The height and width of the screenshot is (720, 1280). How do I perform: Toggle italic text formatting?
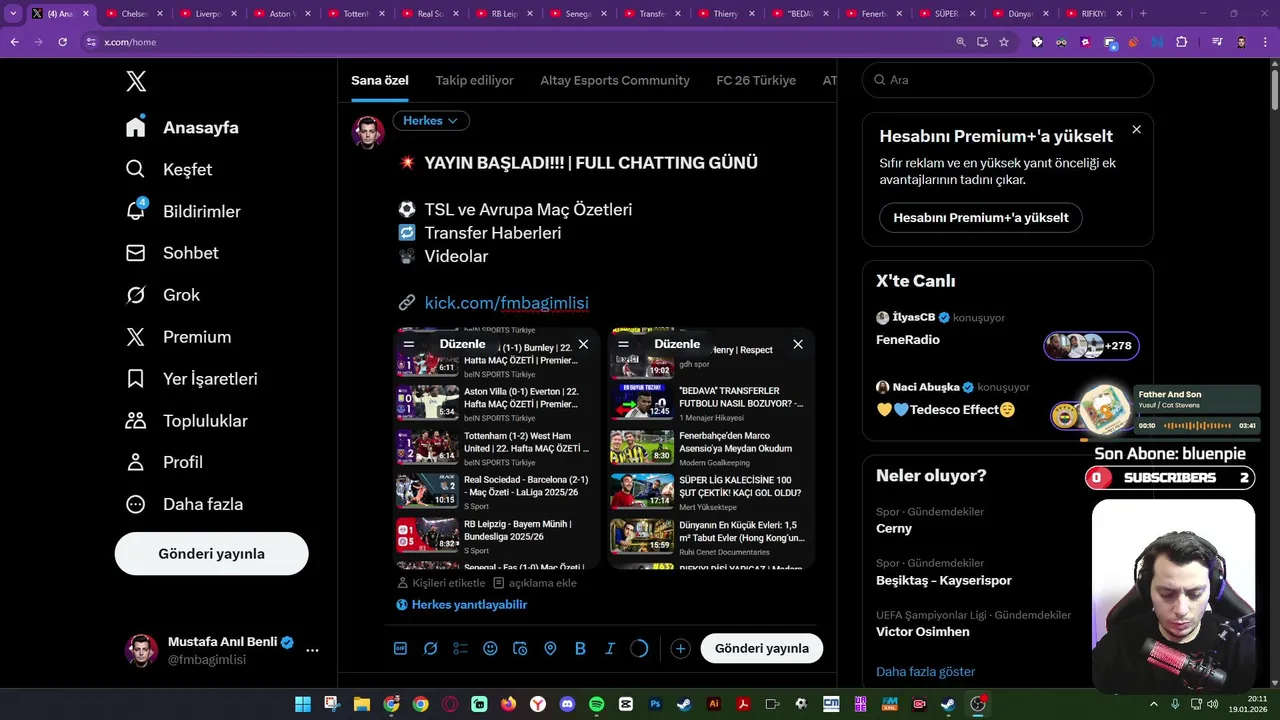610,648
